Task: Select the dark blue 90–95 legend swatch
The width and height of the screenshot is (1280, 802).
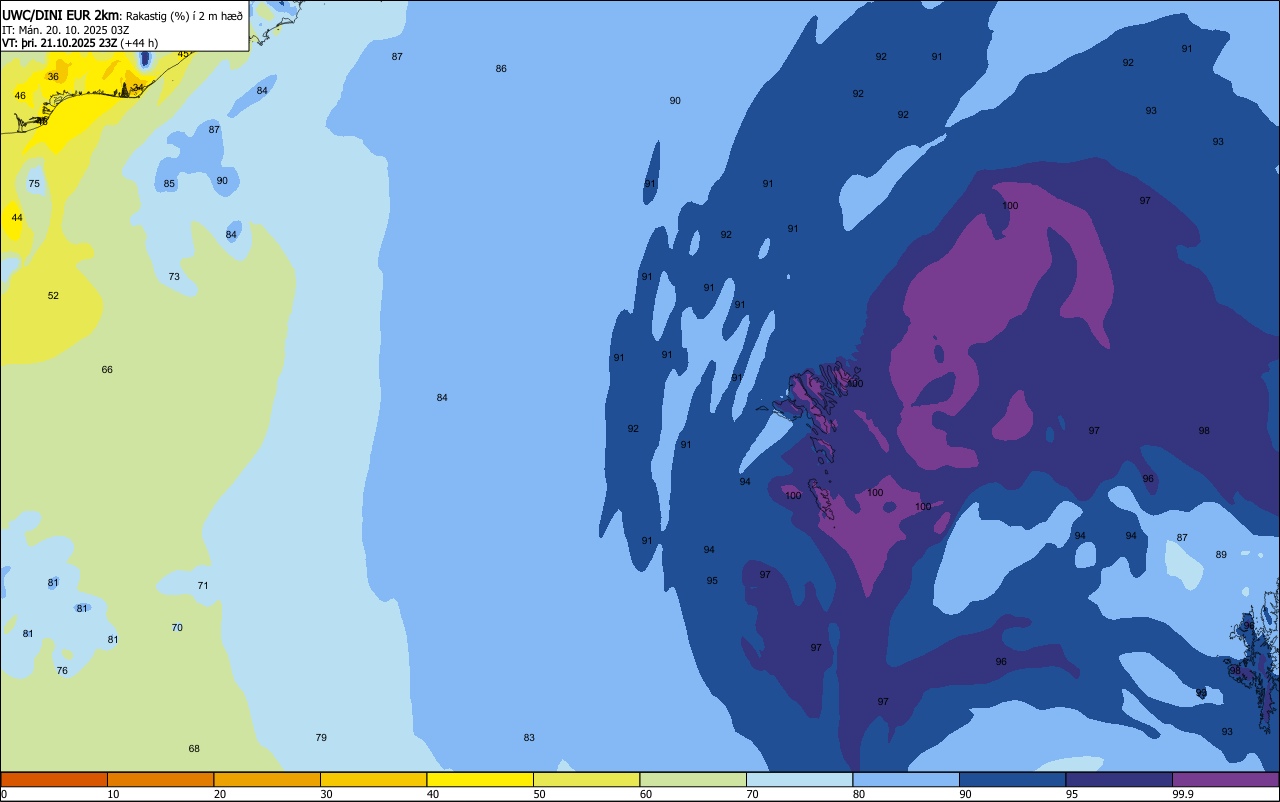Action: 1012,779
